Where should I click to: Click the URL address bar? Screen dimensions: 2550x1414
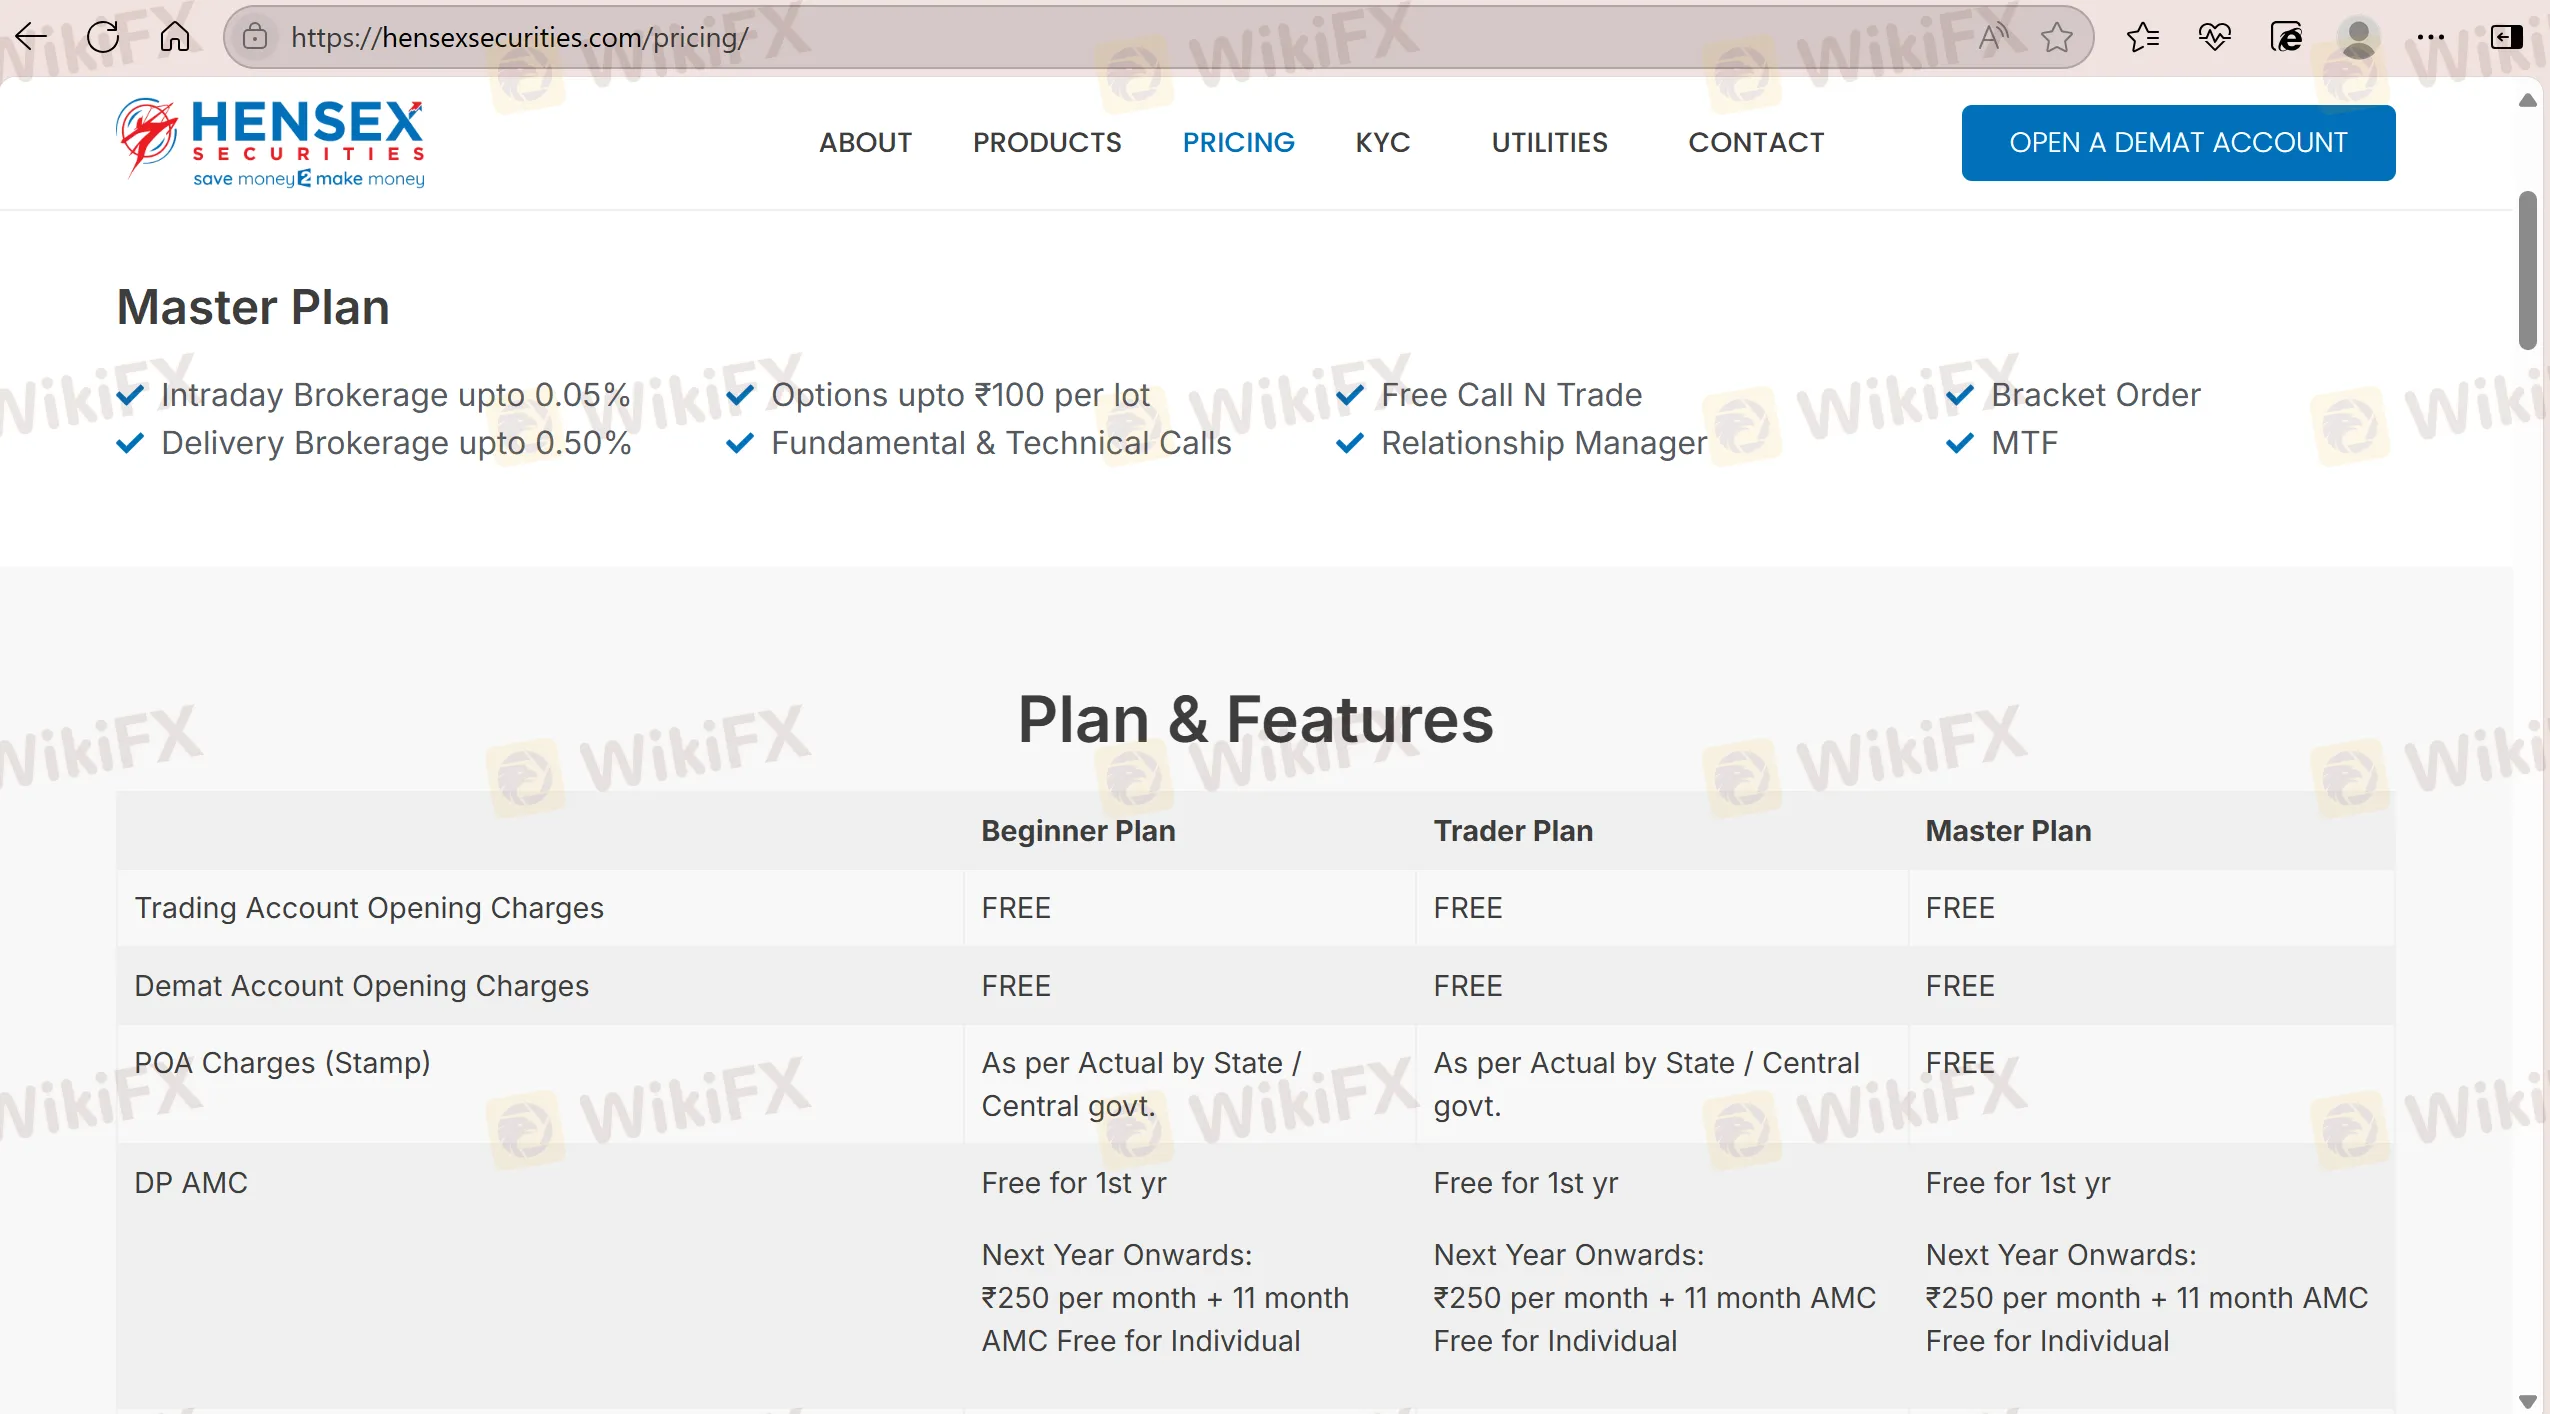coord(1100,37)
